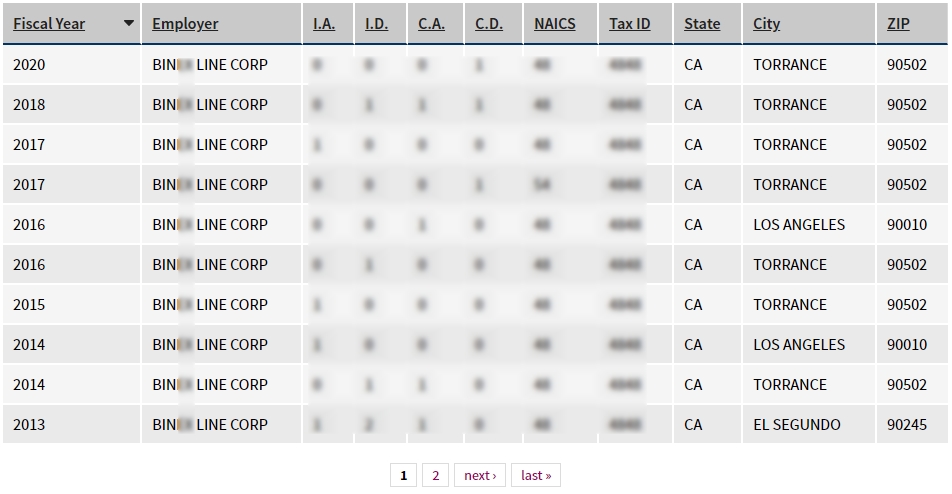Sort table by Tax ID column
The height and width of the screenshot is (494, 952).
click(x=630, y=24)
